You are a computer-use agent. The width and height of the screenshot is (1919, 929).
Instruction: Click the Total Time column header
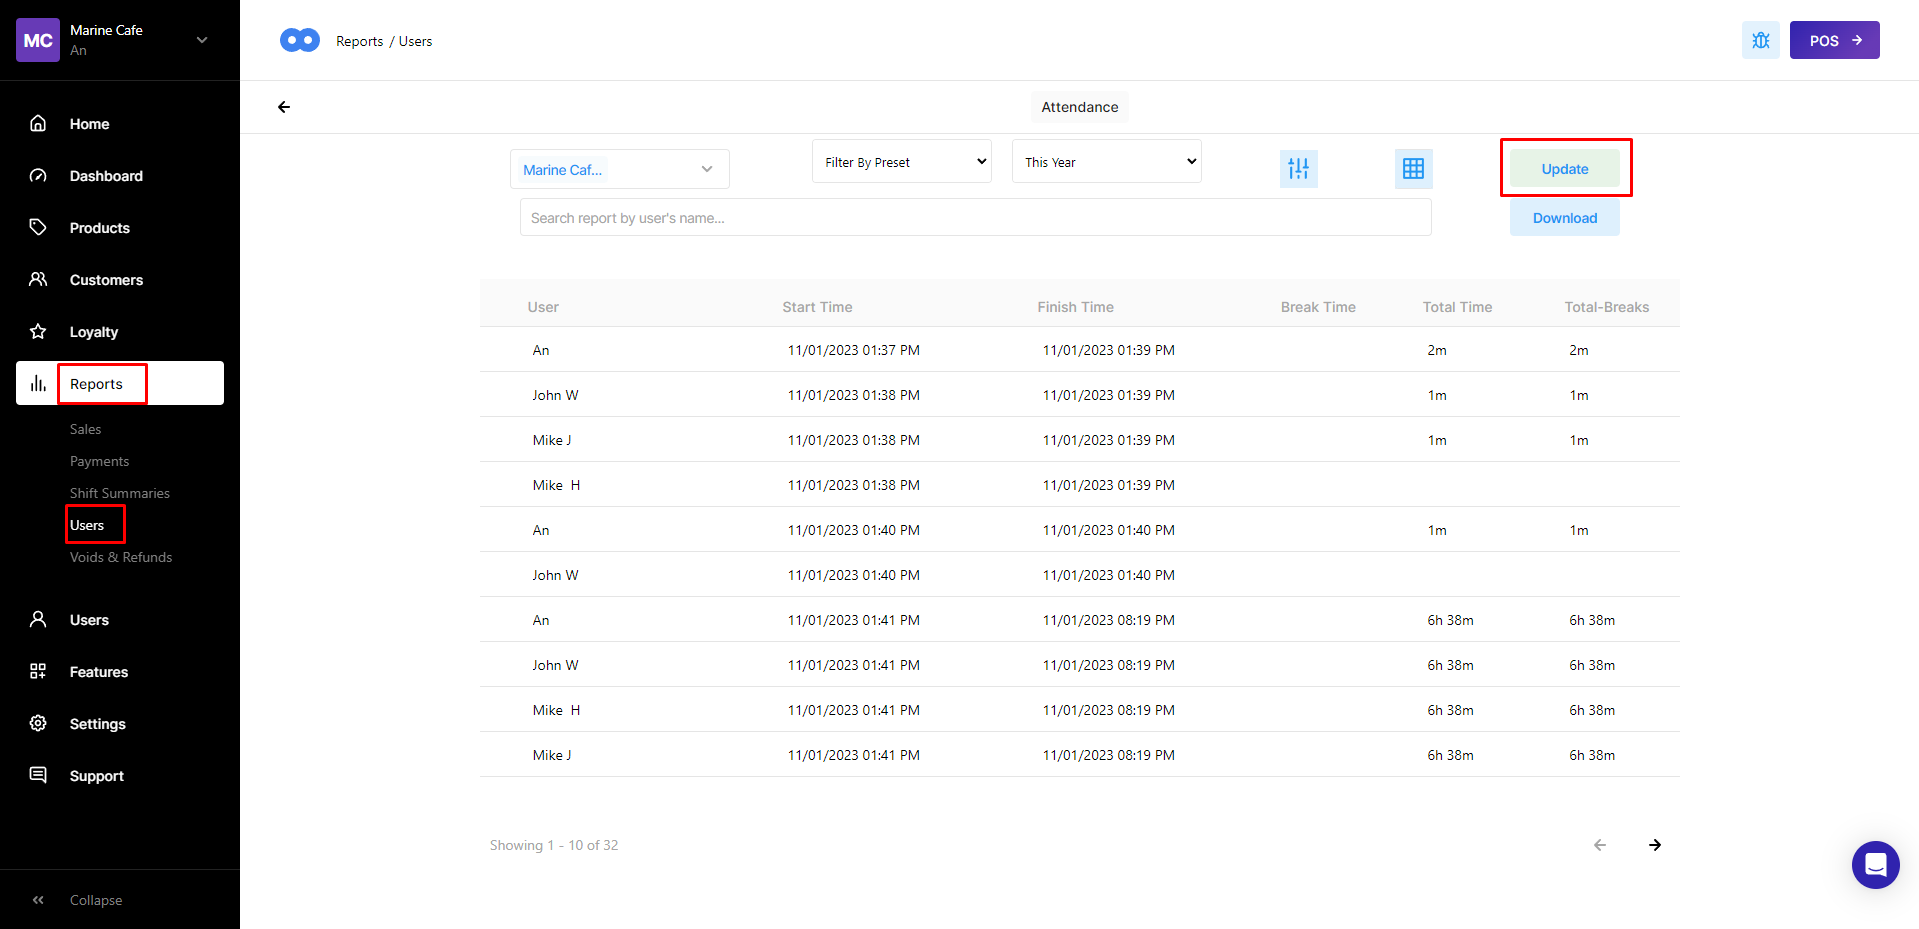click(x=1457, y=307)
